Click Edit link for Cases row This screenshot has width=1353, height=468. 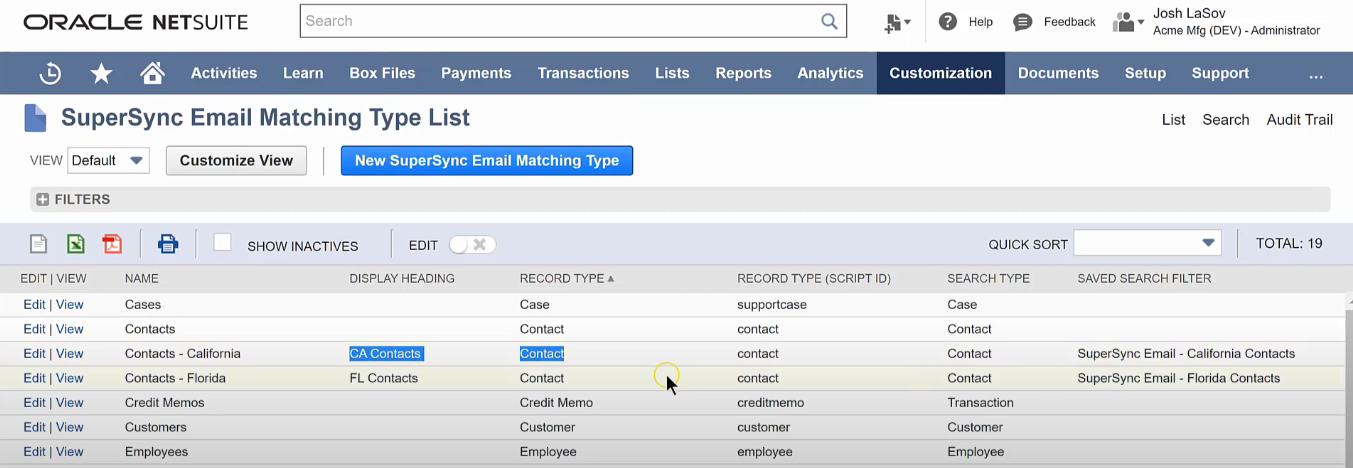[34, 304]
